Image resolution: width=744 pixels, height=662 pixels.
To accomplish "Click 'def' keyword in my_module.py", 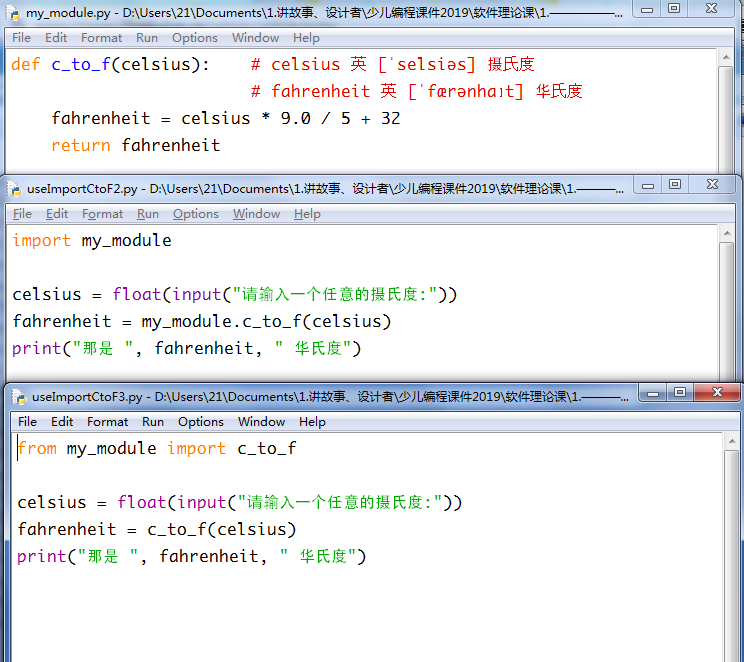I will click(26, 64).
